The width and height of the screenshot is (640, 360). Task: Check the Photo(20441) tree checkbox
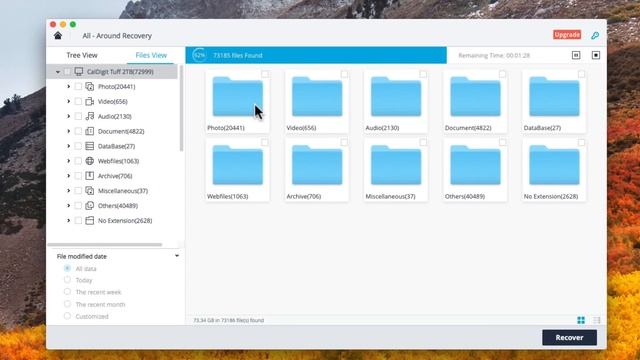tap(78, 87)
